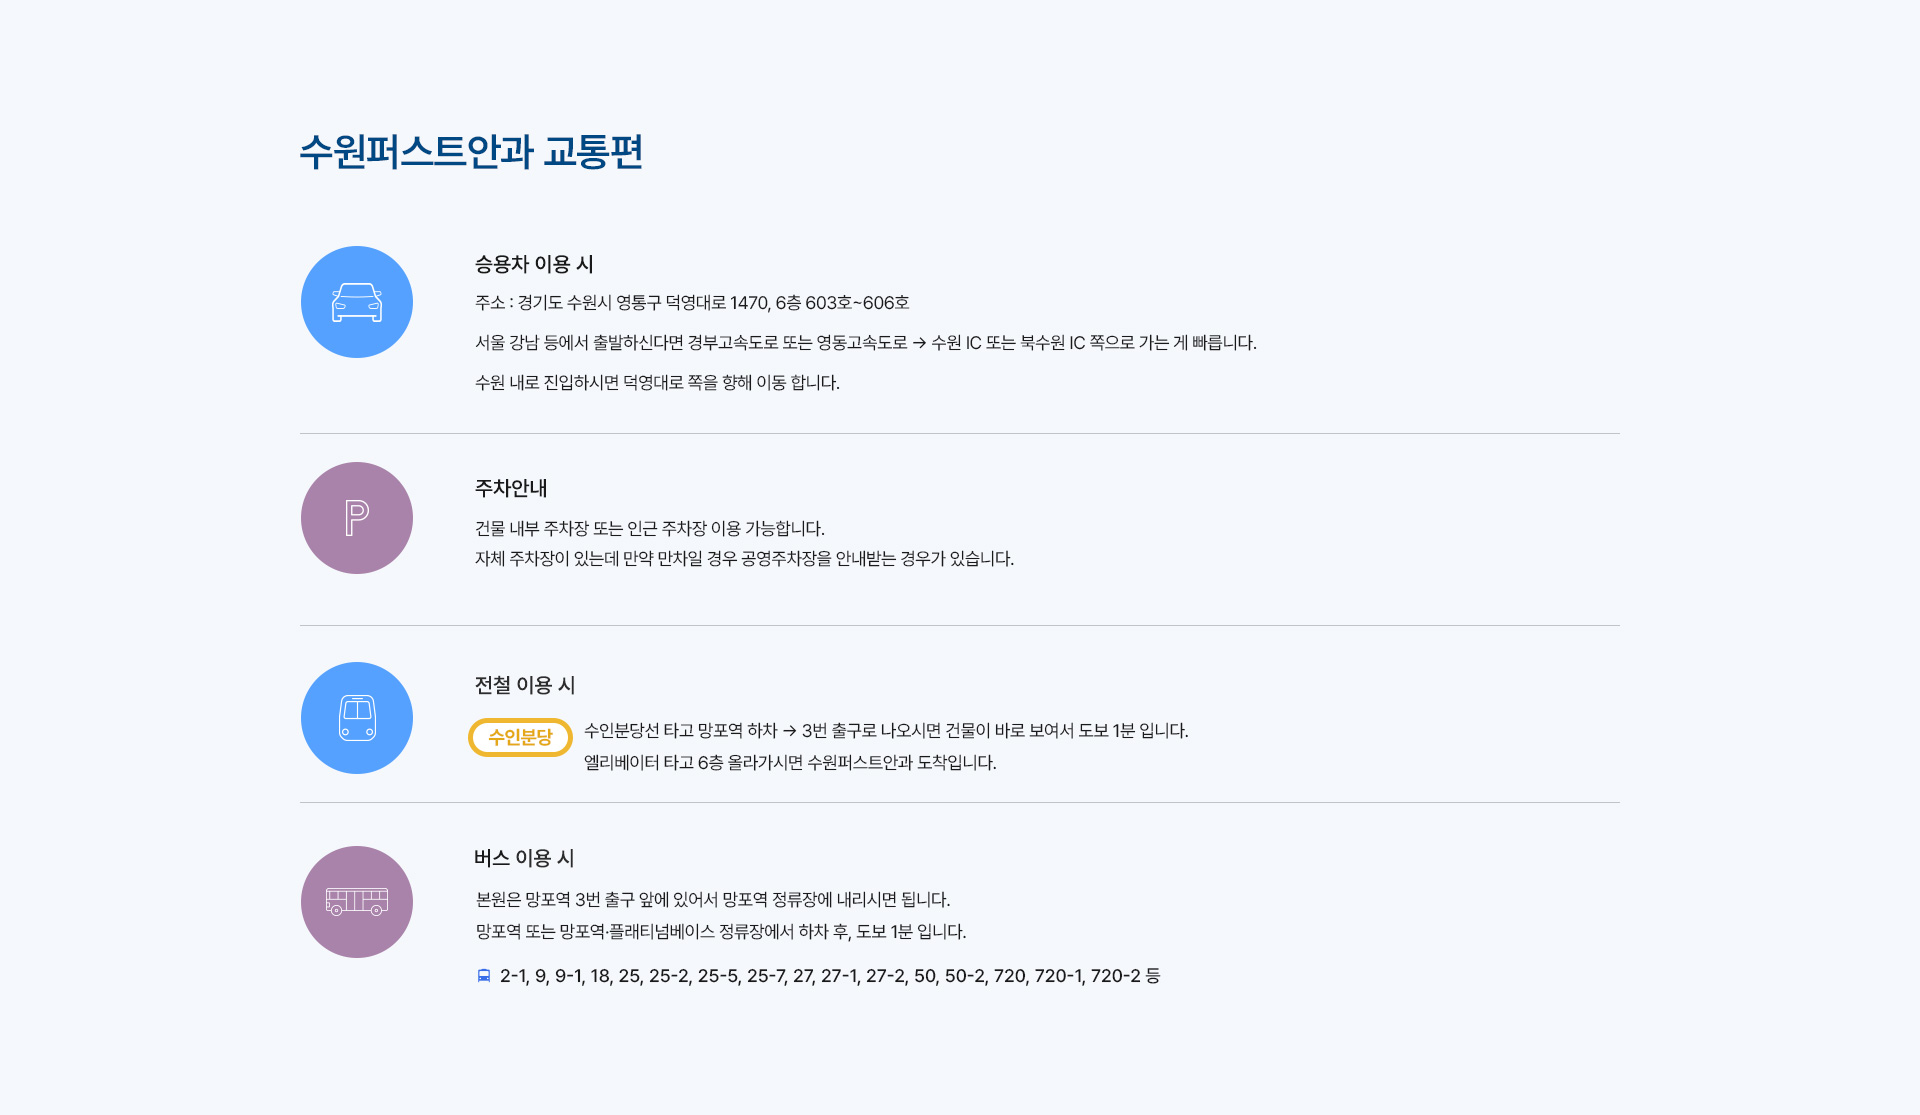Select the 수인분당 line badge

pyautogui.click(x=520, y=738)
